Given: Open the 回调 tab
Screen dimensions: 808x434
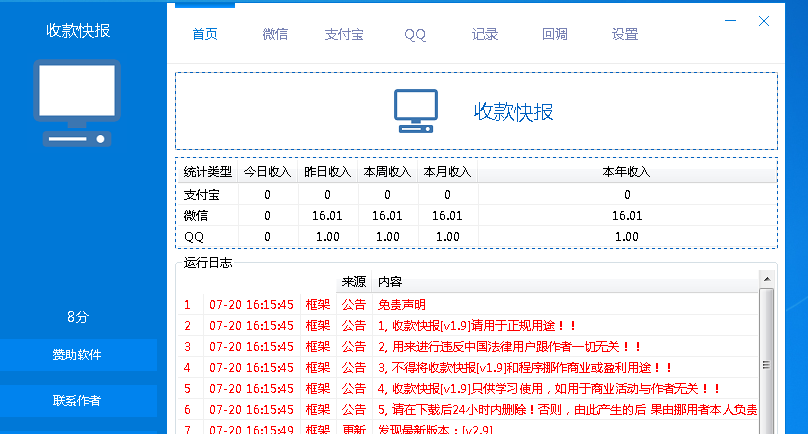Looking at the screenshot, I should [x=554, y=35].
